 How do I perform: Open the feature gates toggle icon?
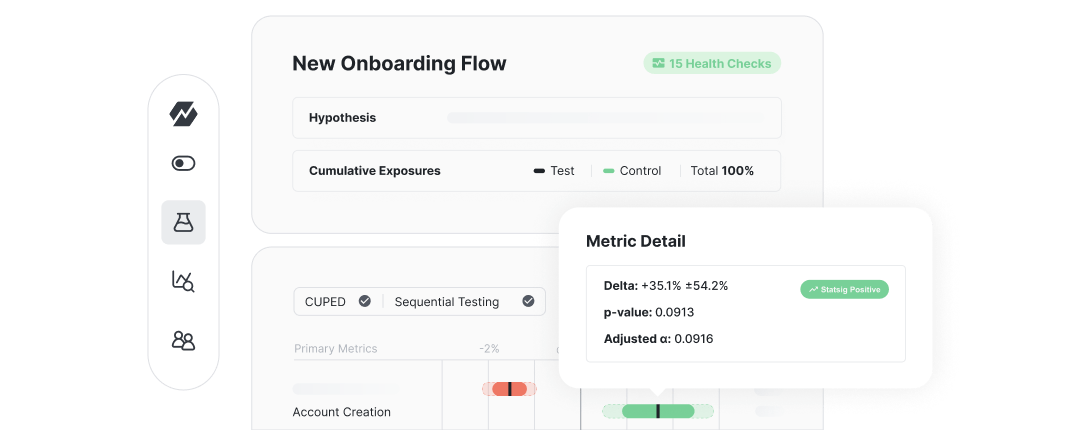tap(183, 163)
